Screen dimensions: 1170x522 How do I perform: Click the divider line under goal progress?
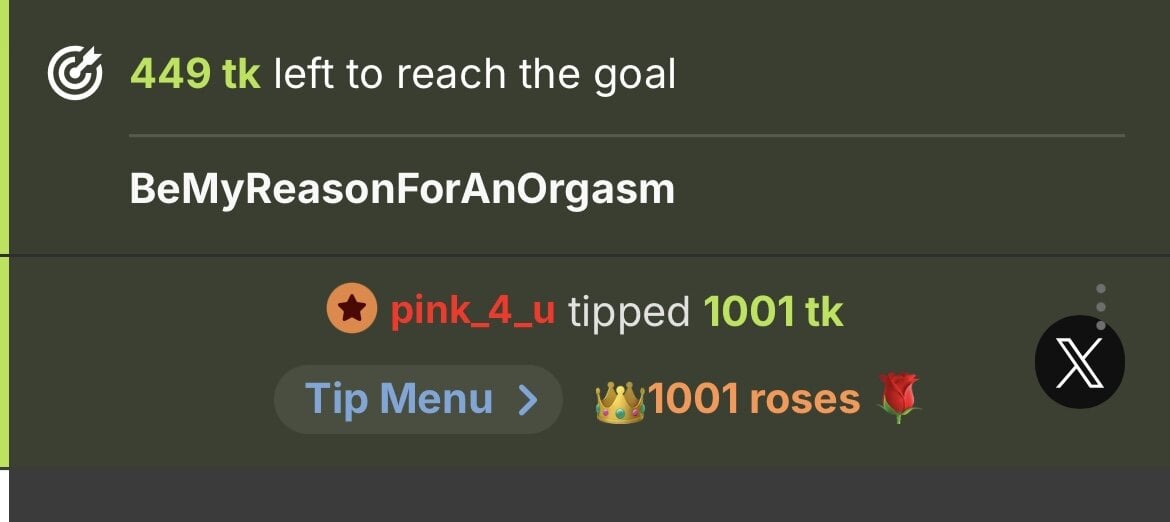tap(627, 136)
